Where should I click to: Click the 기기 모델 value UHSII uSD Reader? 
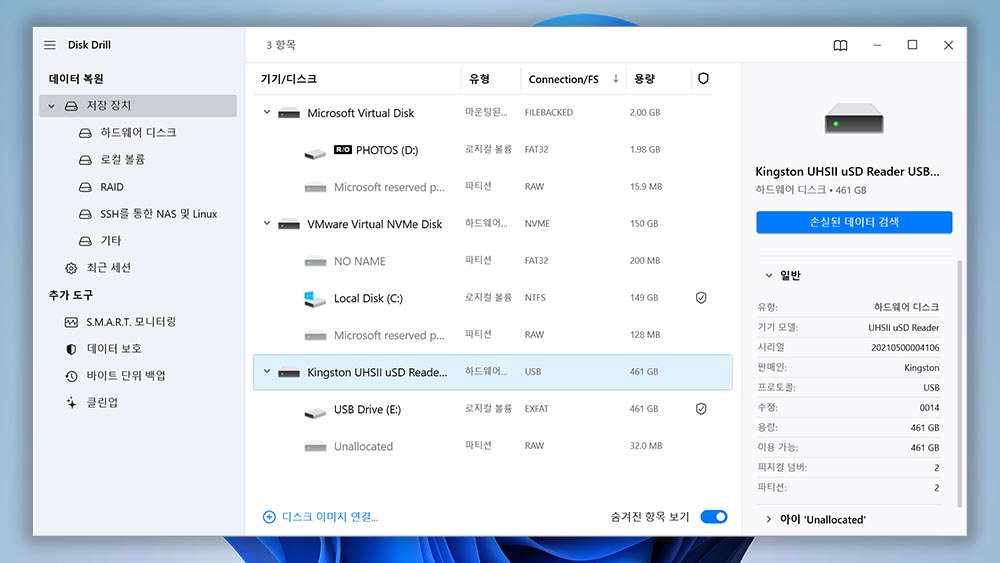(x=904, y=328)
